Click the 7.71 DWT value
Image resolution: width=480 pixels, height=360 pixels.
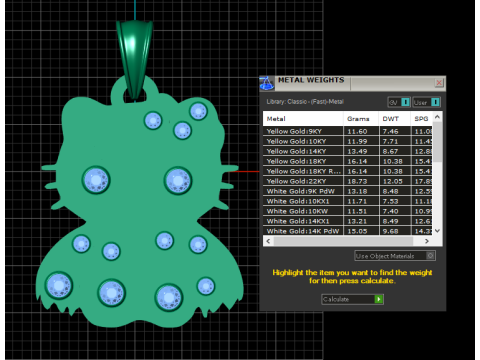[390, 141]
